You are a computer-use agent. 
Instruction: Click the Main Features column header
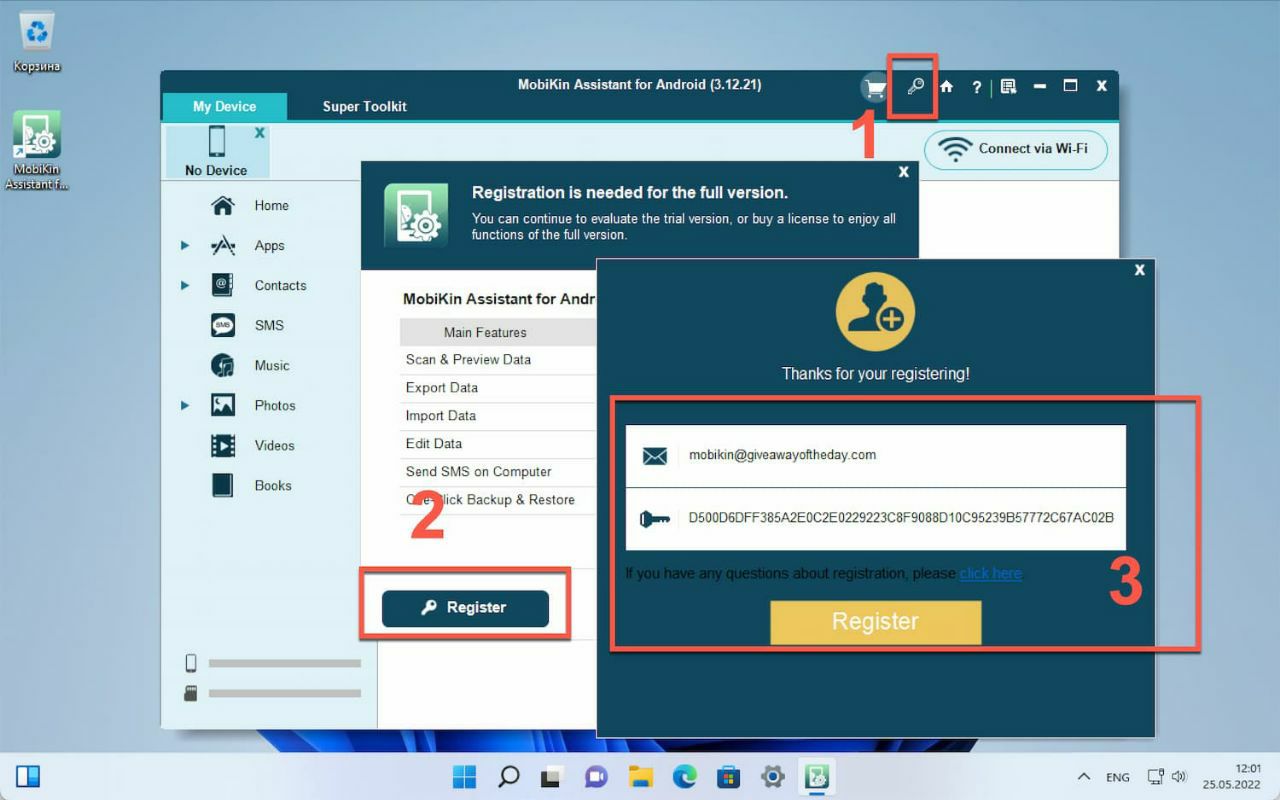coord(498,332)
